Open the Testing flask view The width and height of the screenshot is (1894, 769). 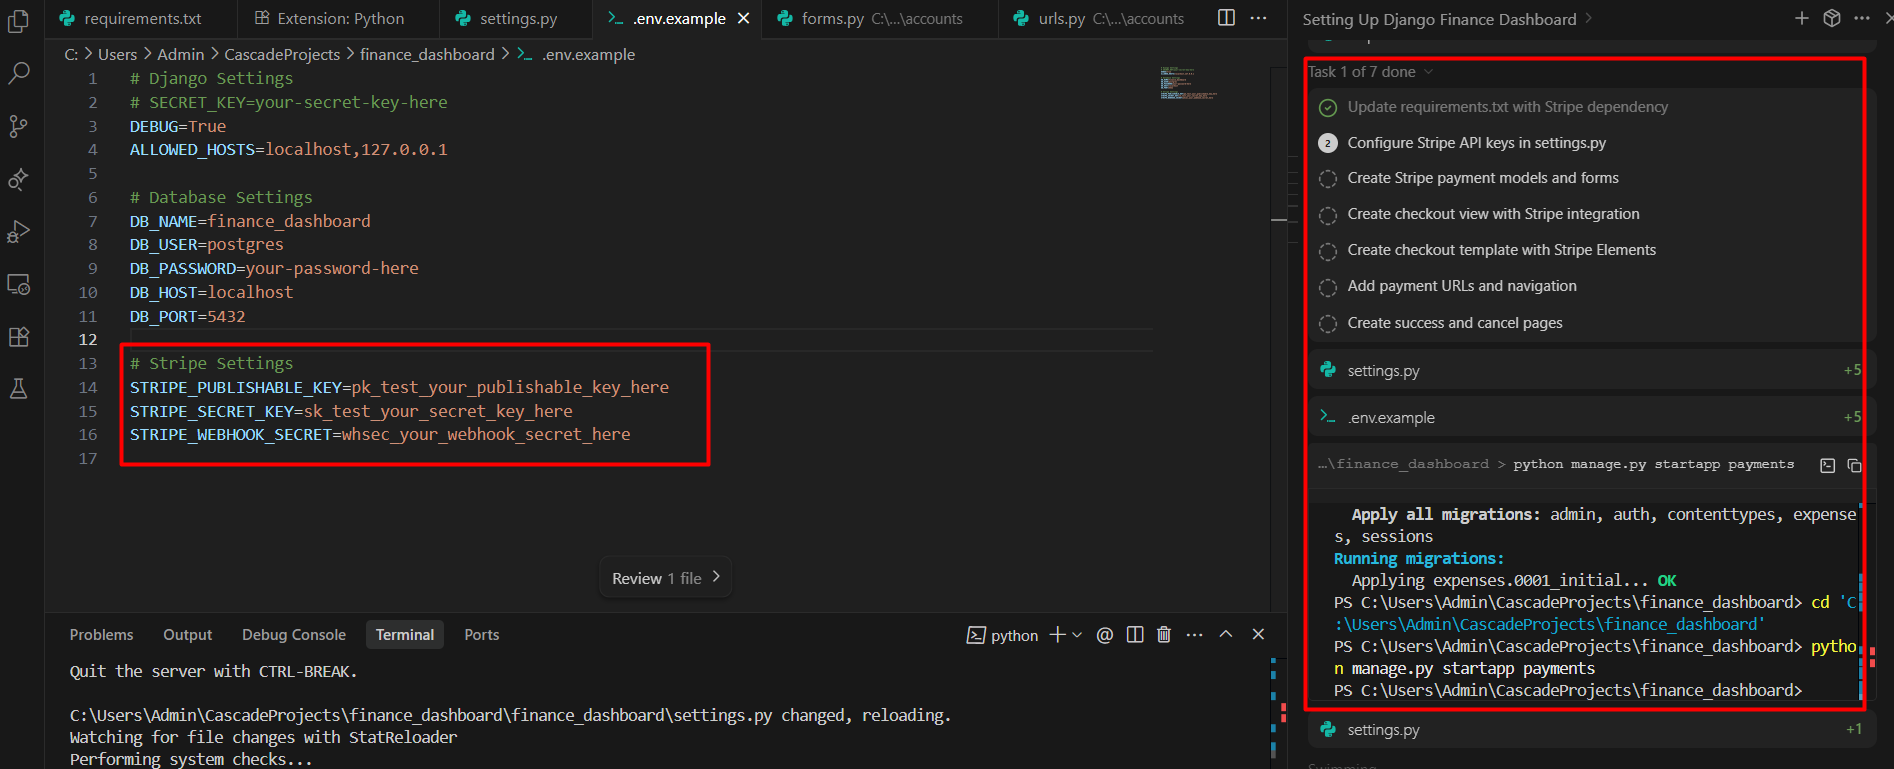coord(18,389)
